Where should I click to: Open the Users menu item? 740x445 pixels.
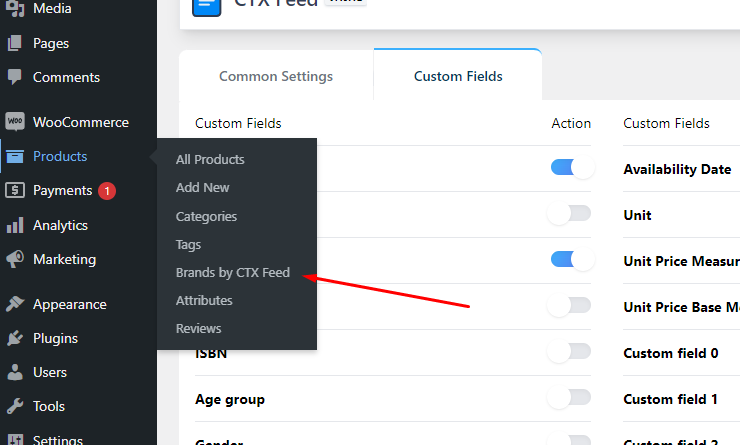(x=49, y=372)
